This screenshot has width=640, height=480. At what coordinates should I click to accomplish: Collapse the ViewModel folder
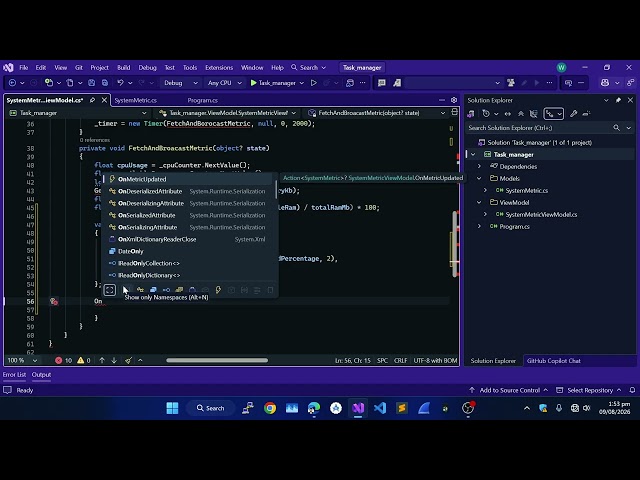pos(479,202)
